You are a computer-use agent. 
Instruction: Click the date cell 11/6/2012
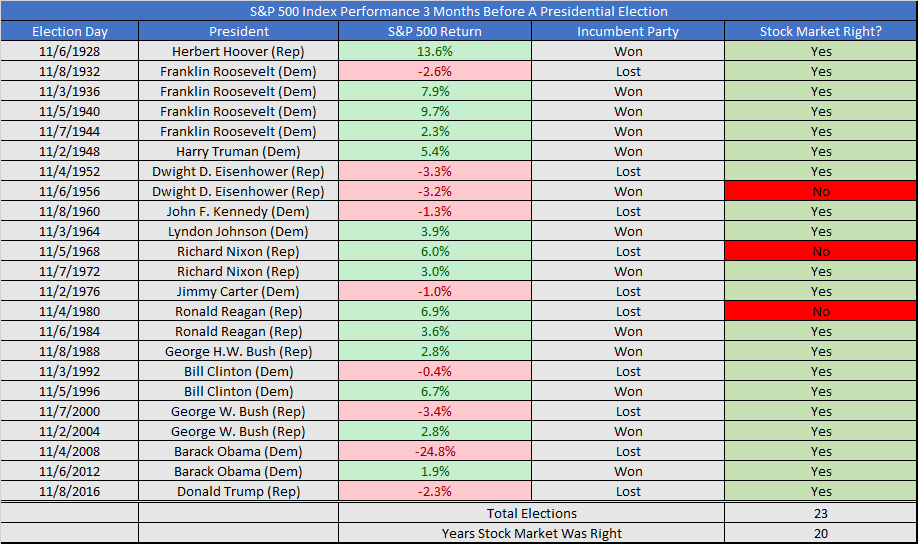click(70, 471)
